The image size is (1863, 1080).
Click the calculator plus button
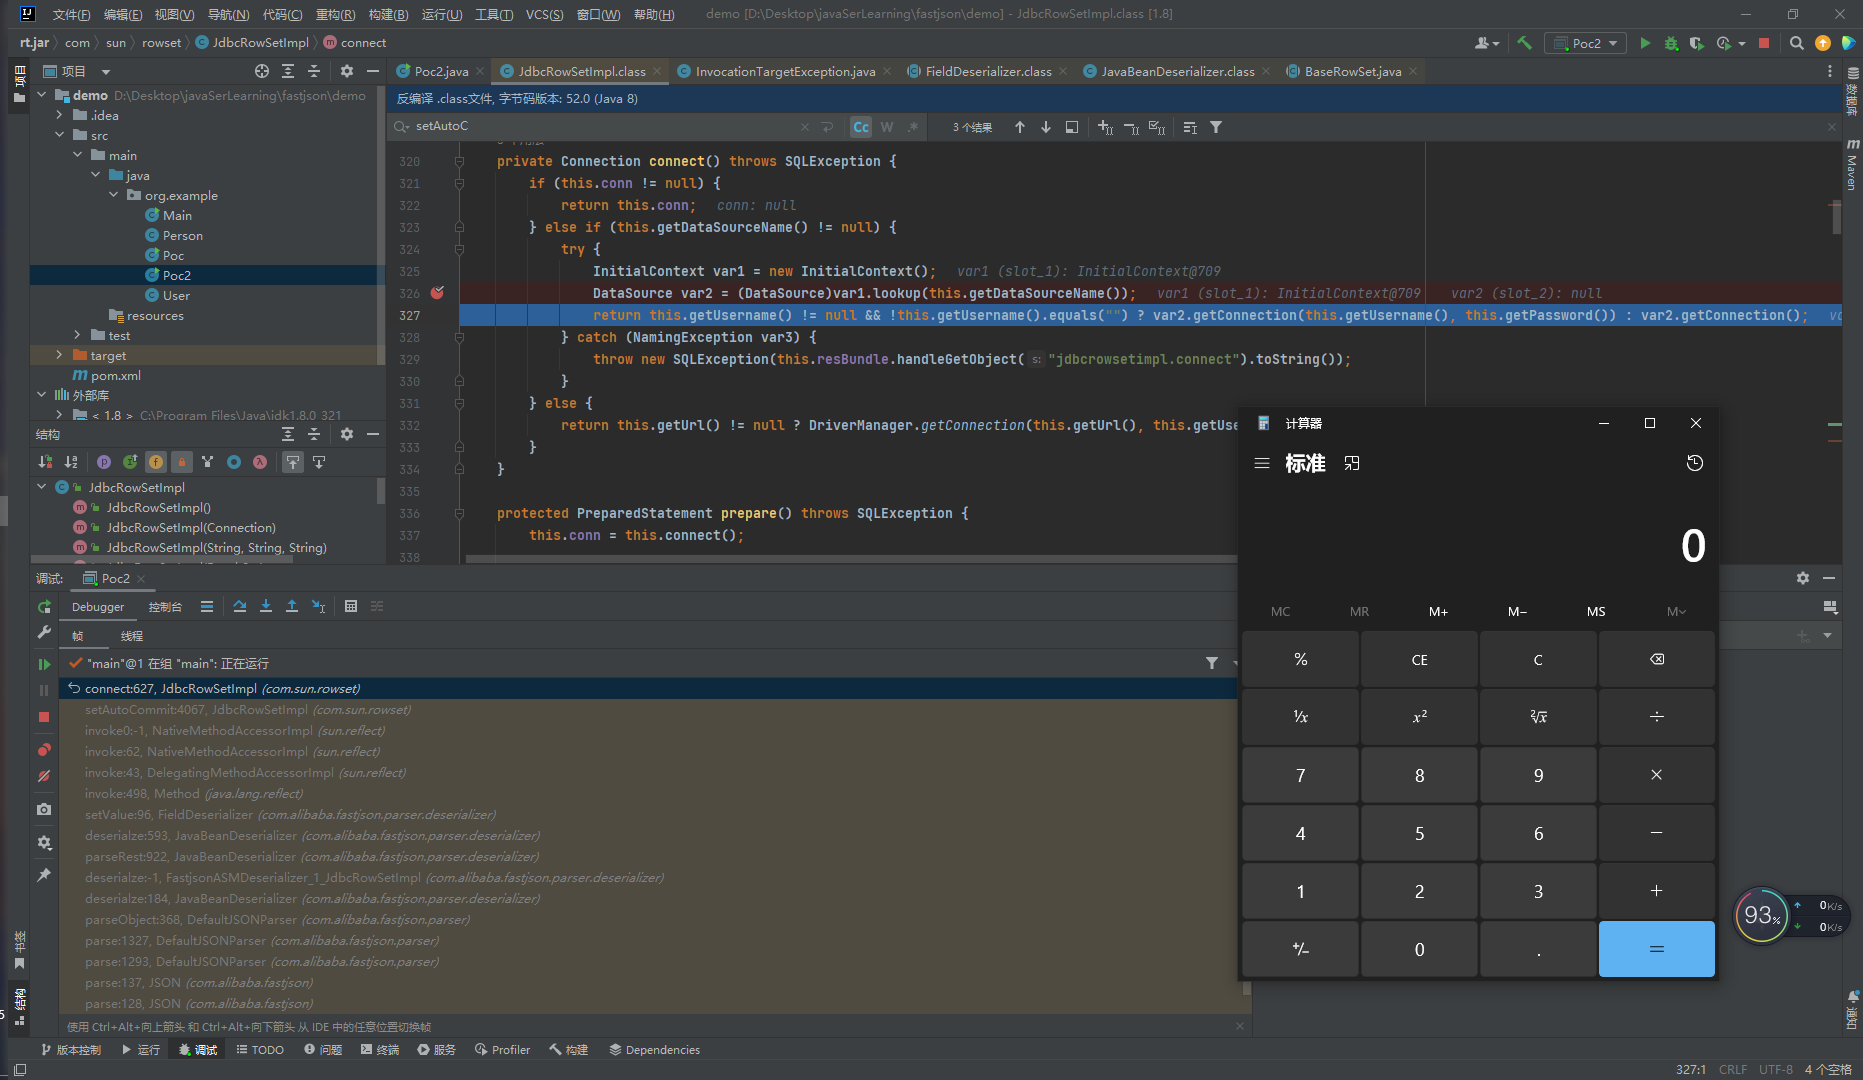coord(1657,891)
